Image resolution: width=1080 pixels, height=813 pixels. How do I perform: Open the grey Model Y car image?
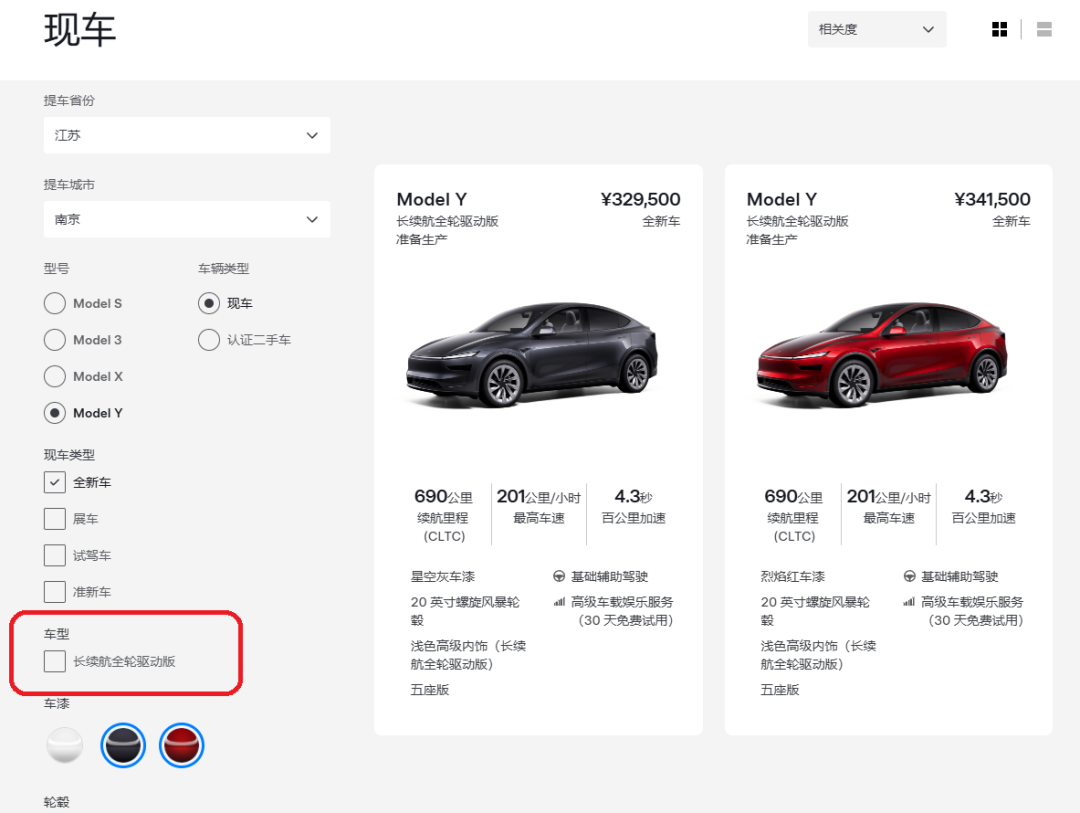point(532,353)
